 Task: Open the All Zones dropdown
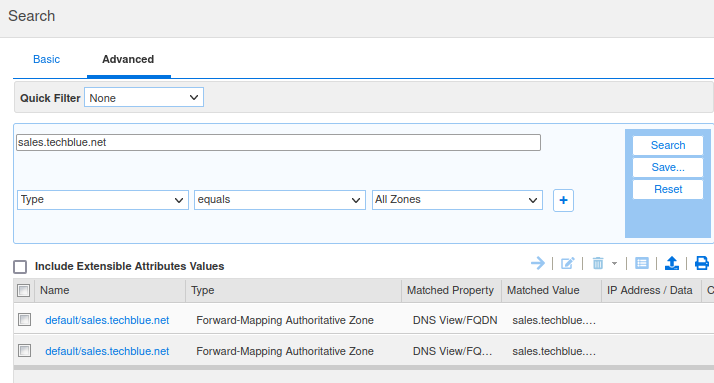pos(457,200)
